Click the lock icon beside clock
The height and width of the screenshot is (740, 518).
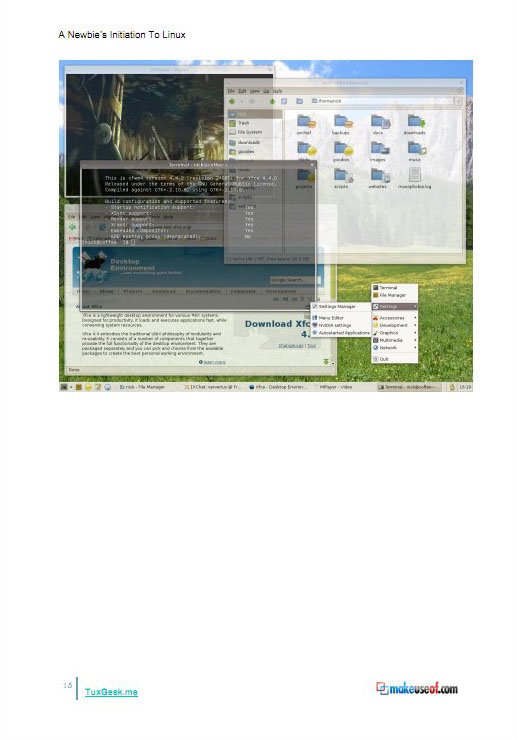[x=452, y=387]
